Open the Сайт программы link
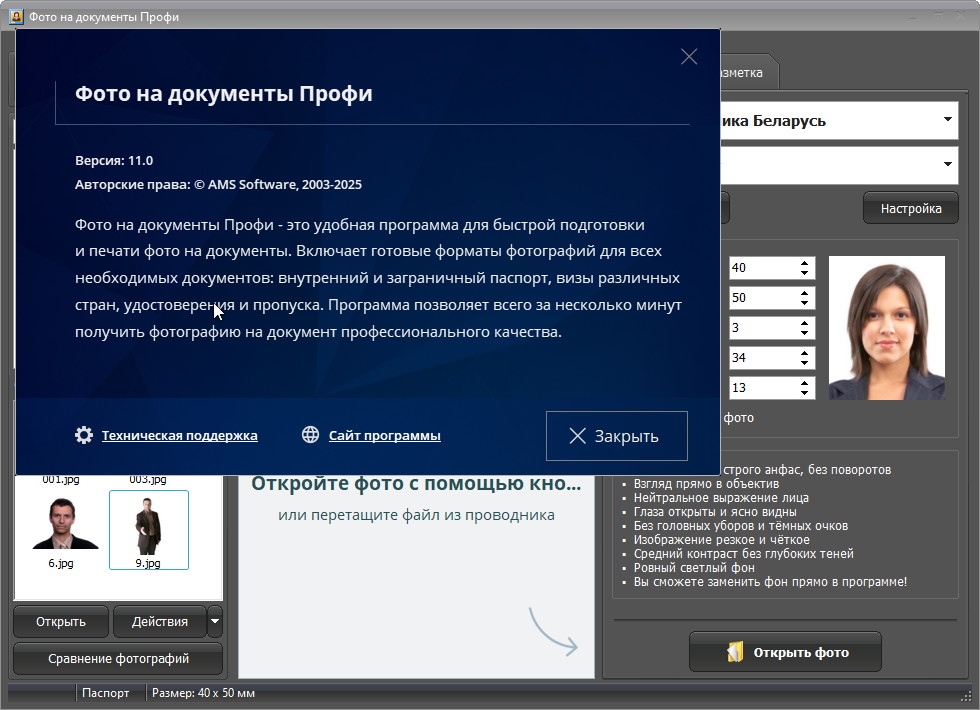 pos(384,436)
